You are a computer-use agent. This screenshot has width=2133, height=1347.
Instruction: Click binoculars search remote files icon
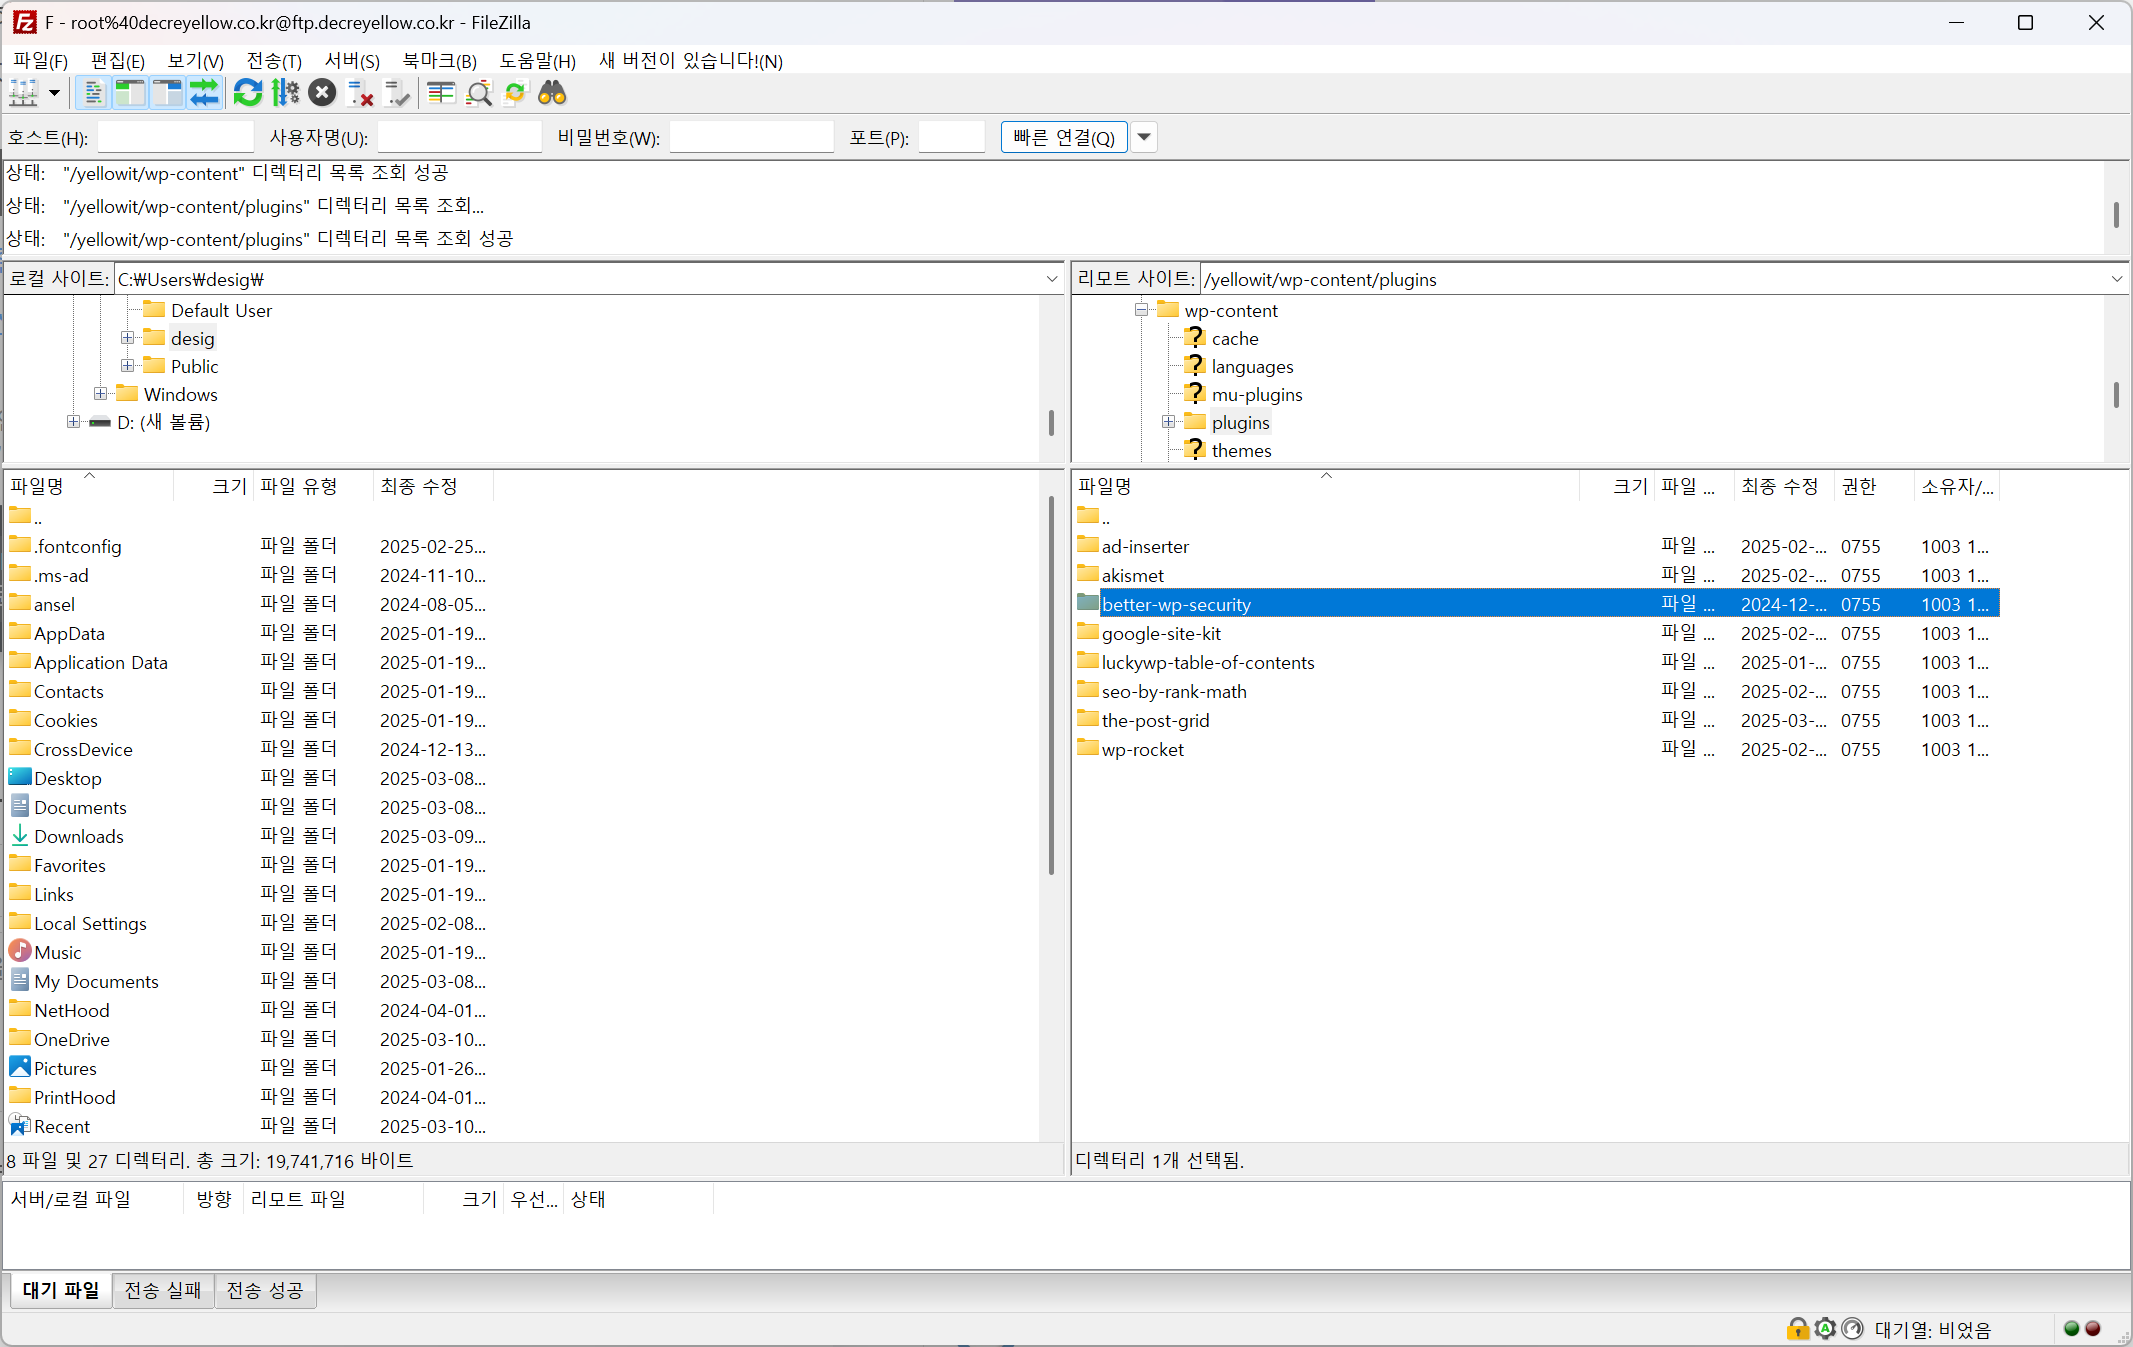tap(552, 93)
